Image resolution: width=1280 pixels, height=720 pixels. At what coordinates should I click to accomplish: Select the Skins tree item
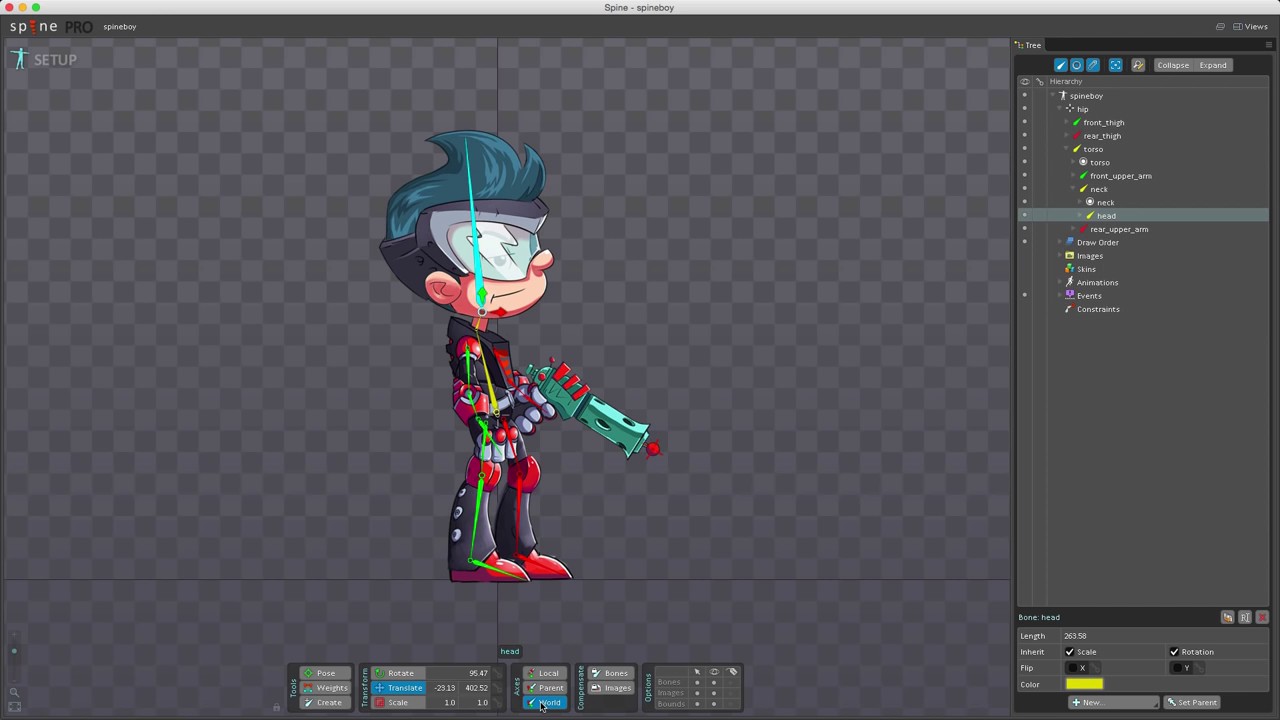1086,269
